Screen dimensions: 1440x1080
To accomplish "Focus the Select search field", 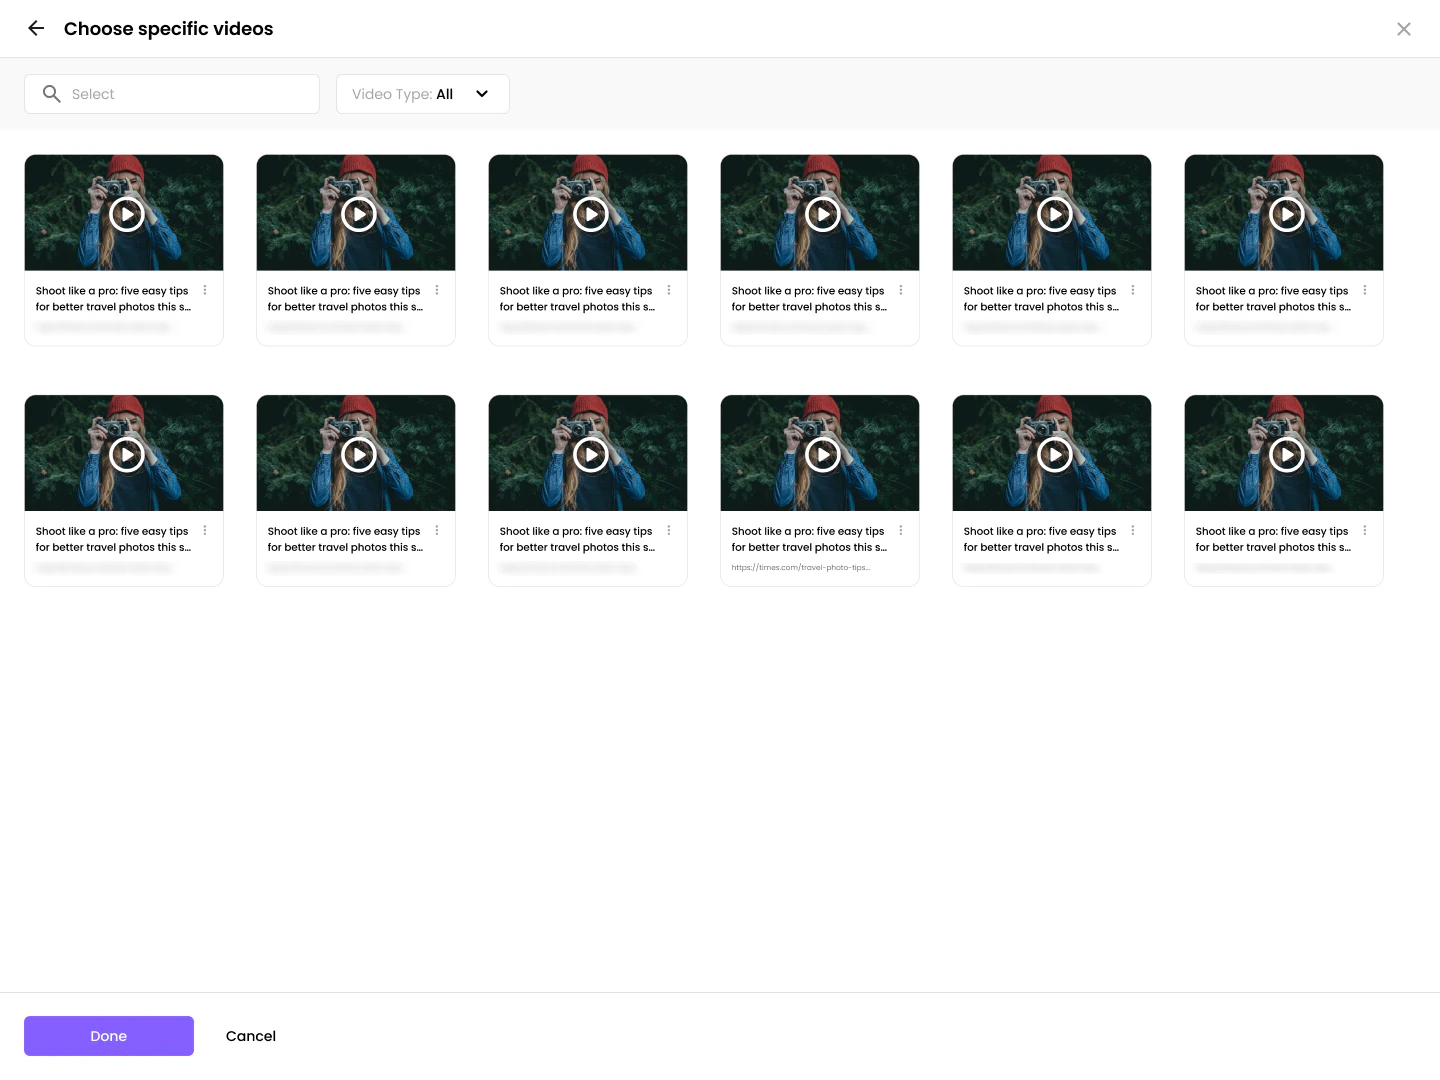I will [x=172, y=94].
